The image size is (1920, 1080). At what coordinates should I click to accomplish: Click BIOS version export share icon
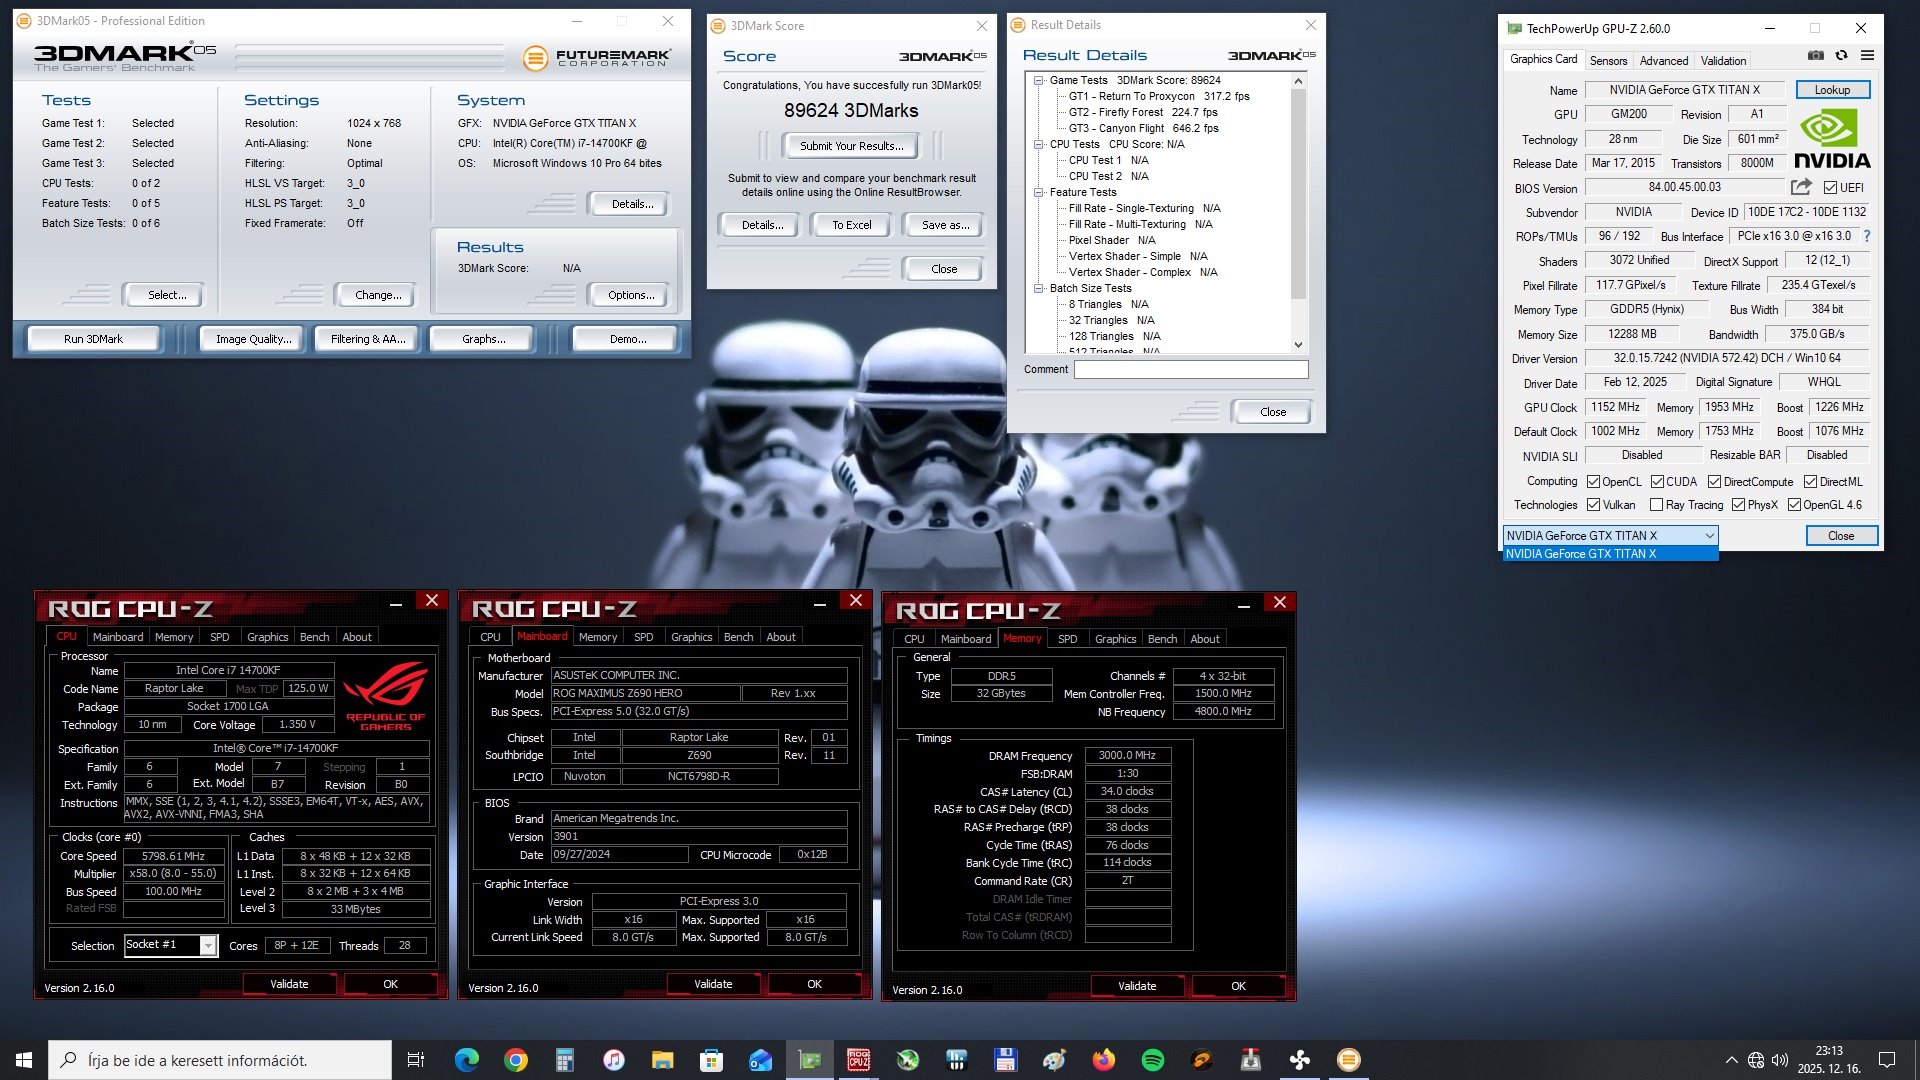tap(1801, 187)
